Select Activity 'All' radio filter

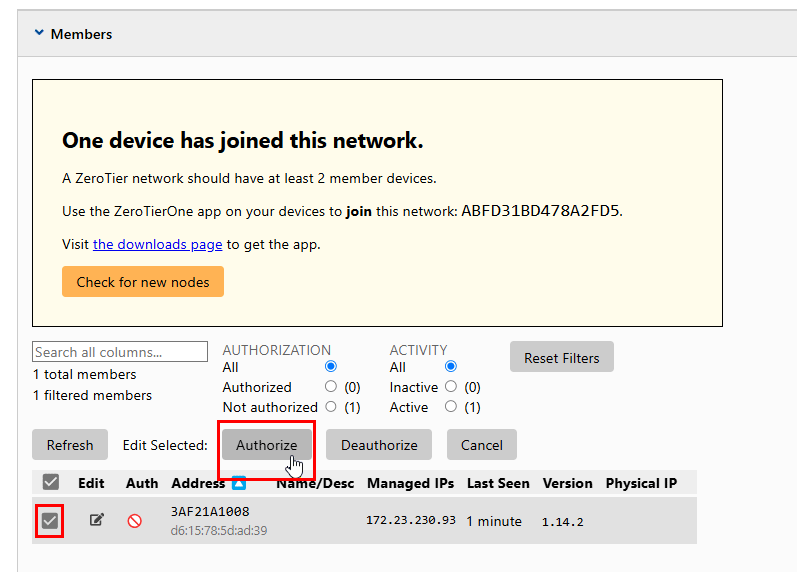pyautogui.click(x=451, y=367)
